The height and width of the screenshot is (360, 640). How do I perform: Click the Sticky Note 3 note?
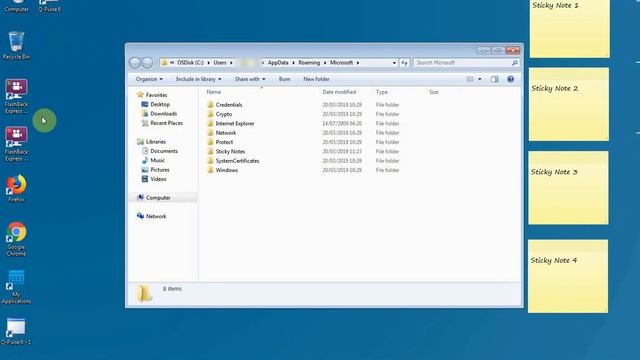click(x=568, y=188)
